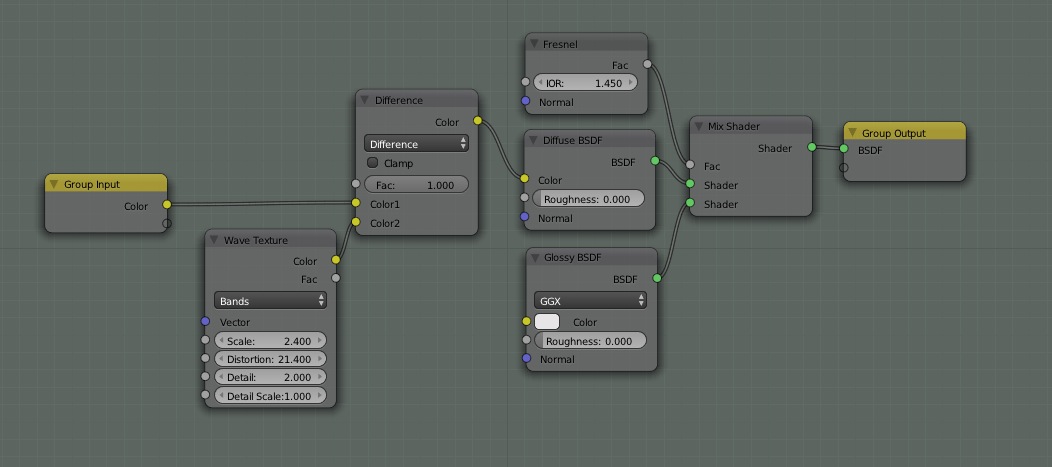Click the Distortion 21.400 field
Screen dimensions: 1052x467
[x=270, y=359]
